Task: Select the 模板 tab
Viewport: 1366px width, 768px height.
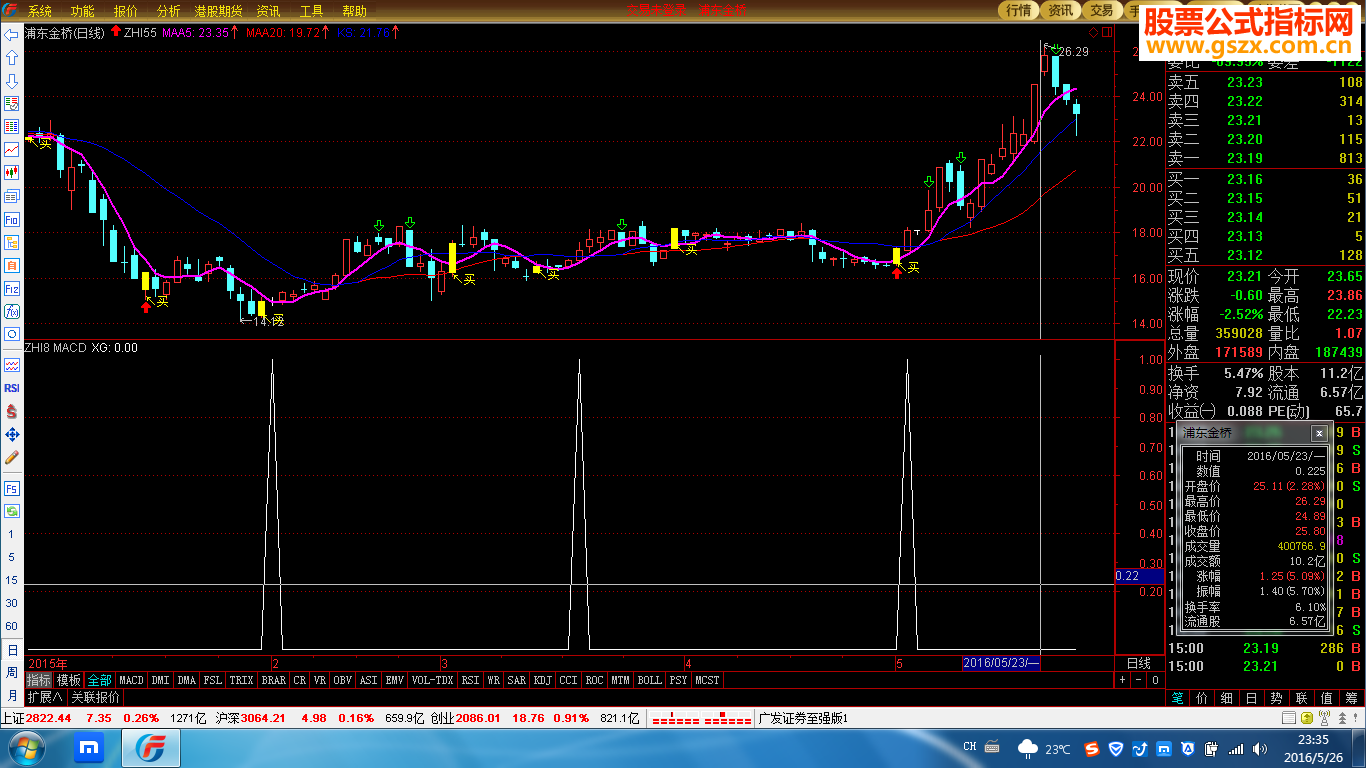Action: 69,680
